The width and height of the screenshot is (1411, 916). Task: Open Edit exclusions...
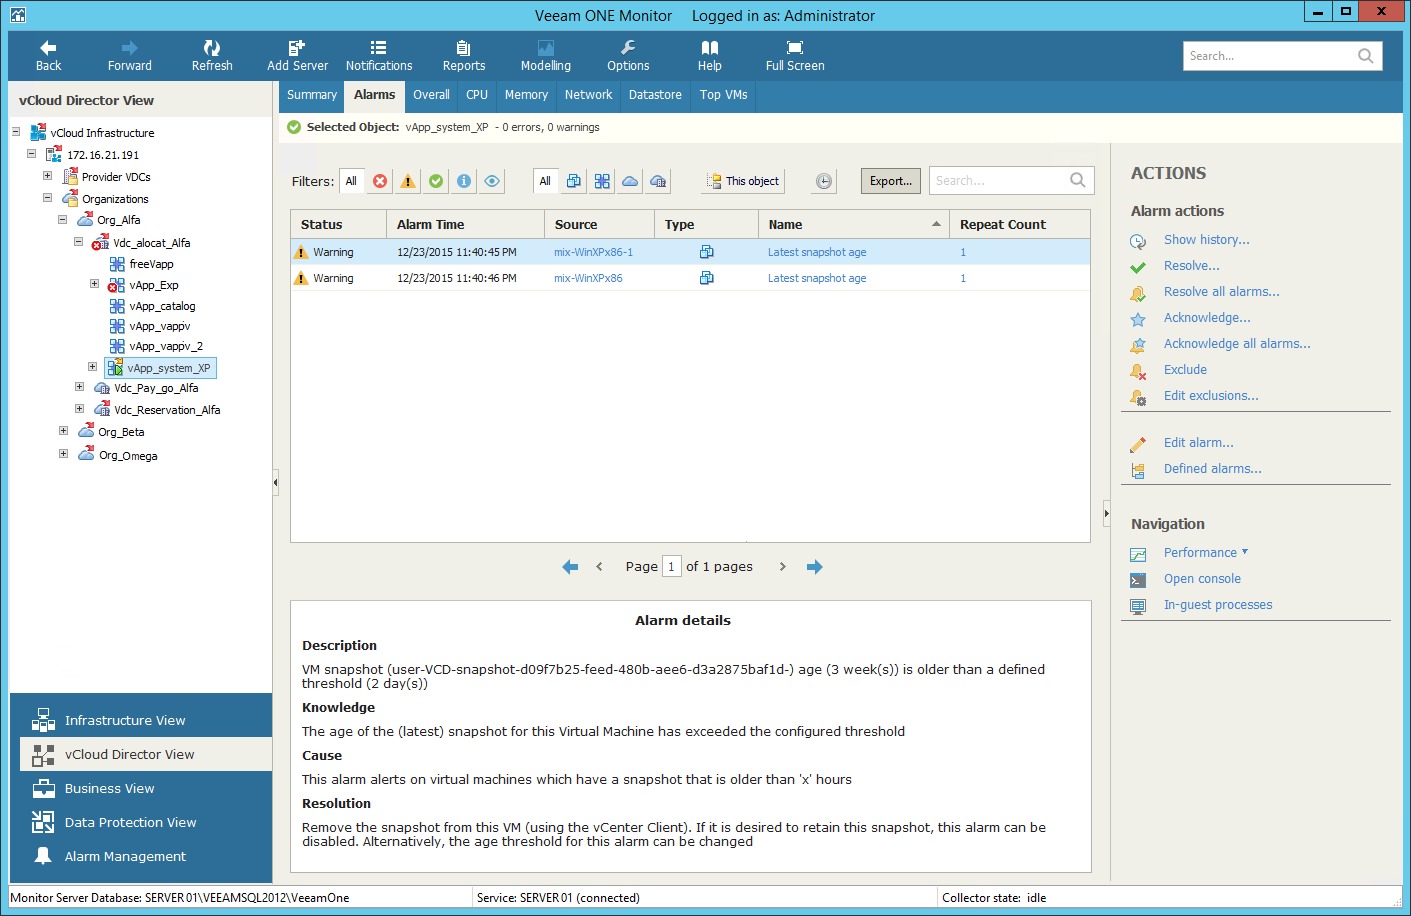1211,396
